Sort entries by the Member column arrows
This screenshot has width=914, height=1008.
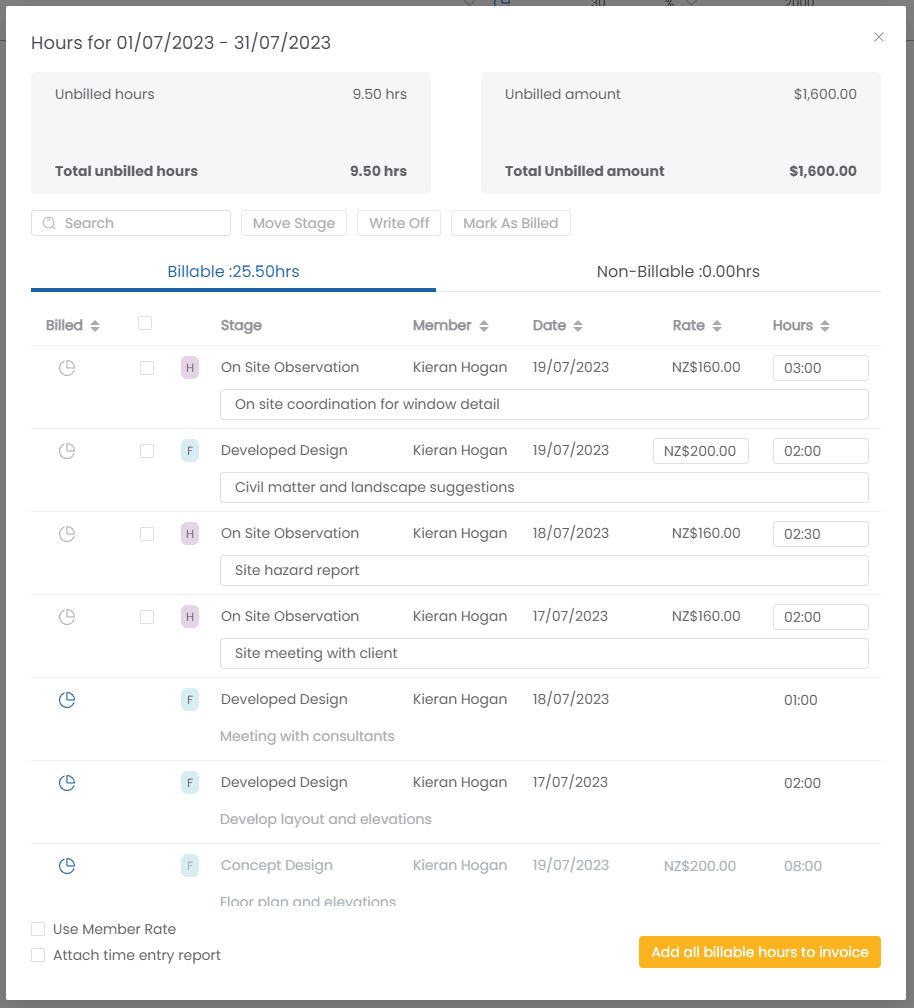[x=484, y=326]
